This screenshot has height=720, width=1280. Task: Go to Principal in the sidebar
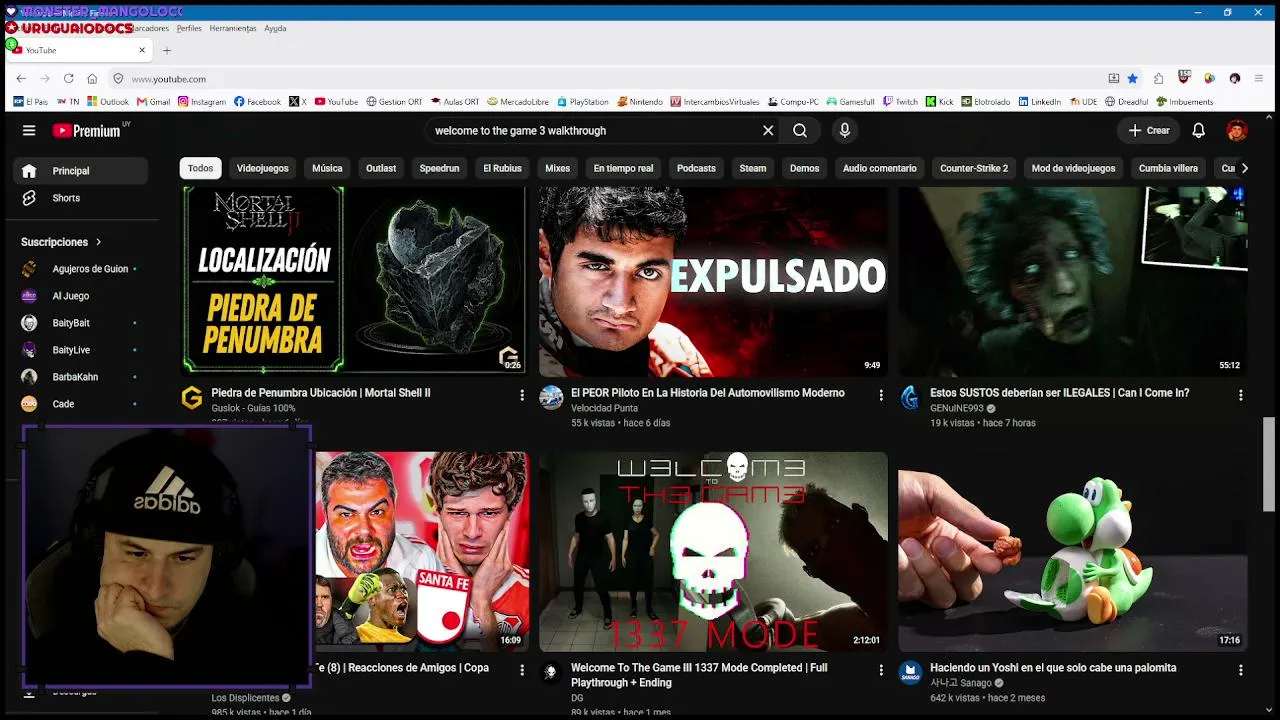[80, 171]
